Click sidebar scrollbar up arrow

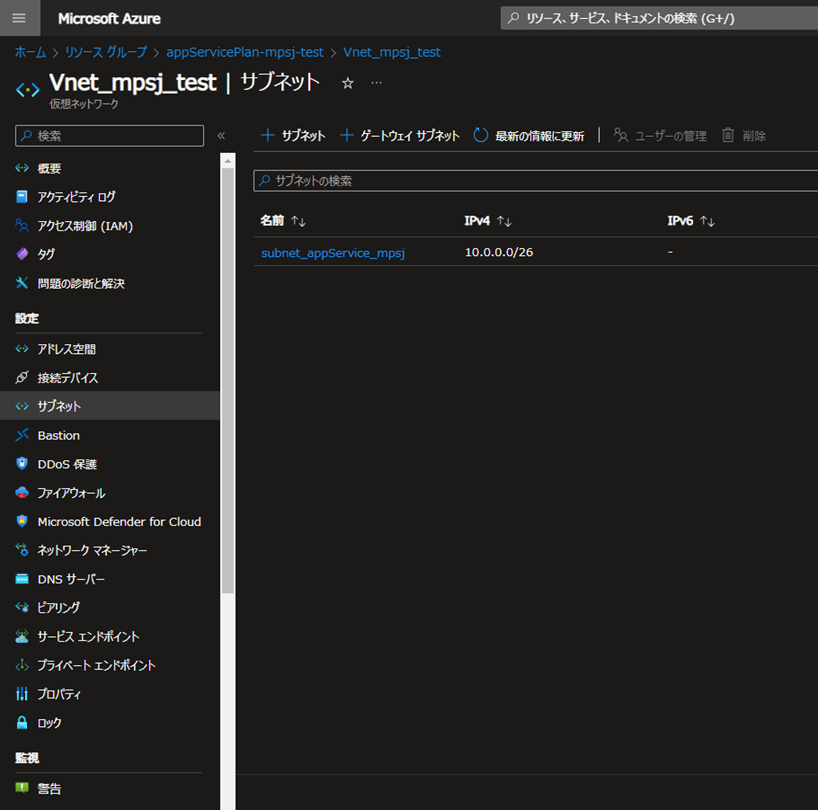(x=228, y=161)
